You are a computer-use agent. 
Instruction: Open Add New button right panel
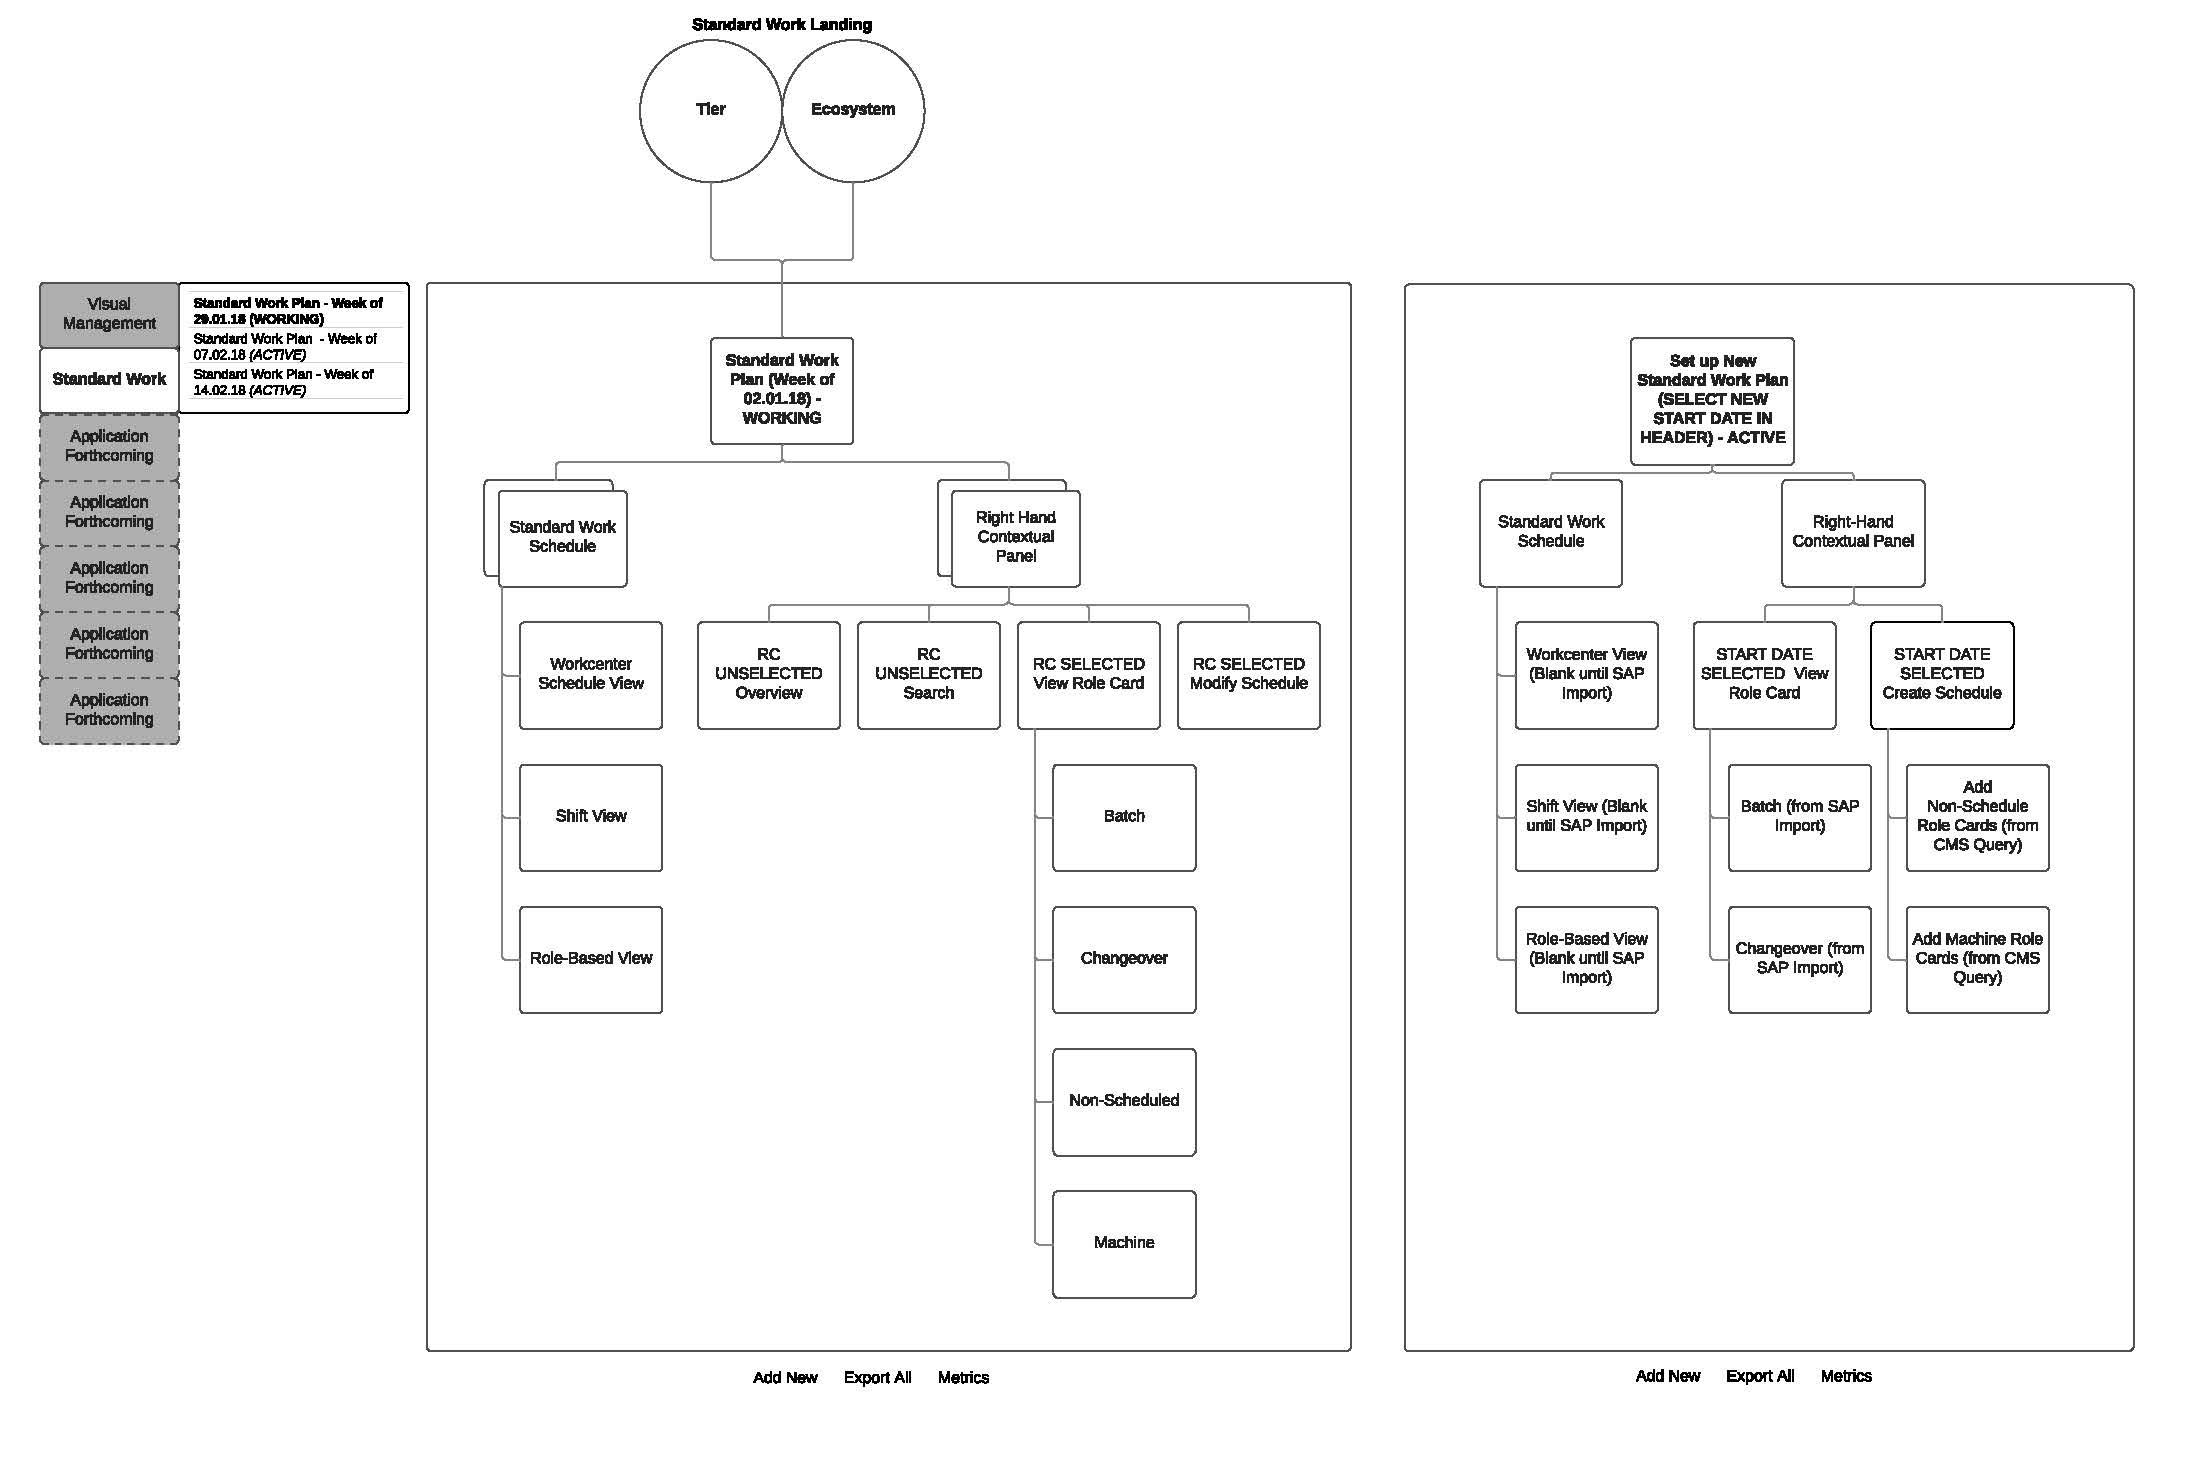tap(1643, 1386)
